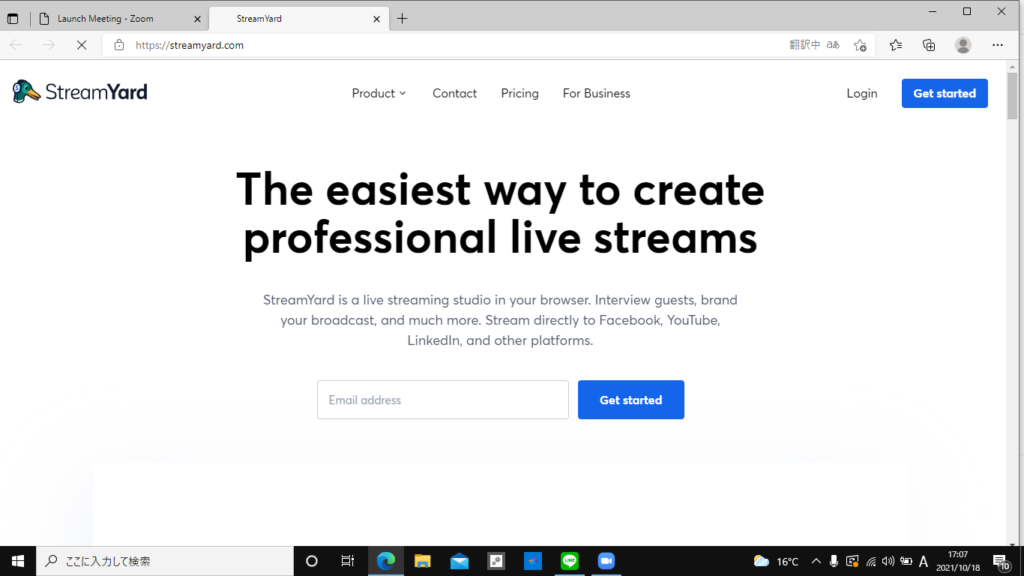
Task: Click the Email address input field
Action: click(442, 400)
